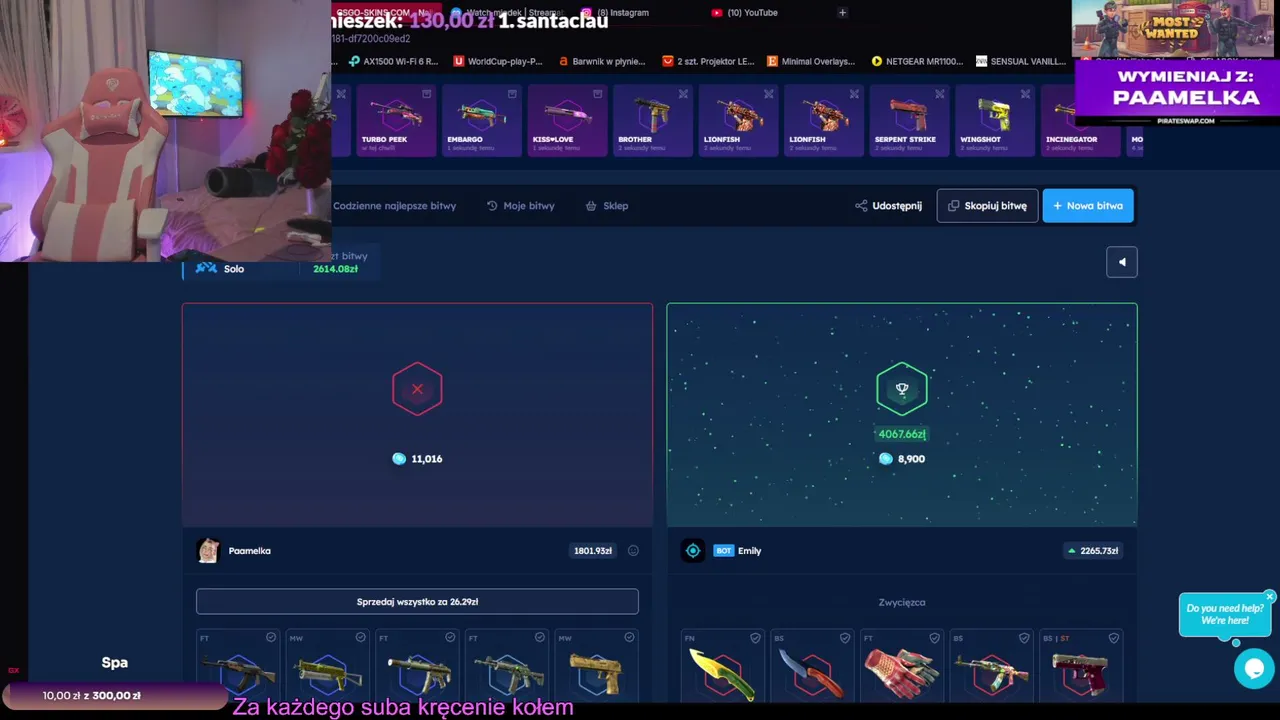Click the 4067.66zł winnings amount
Viewport: 1280px width, 720px height.
[x=902, y=434]
